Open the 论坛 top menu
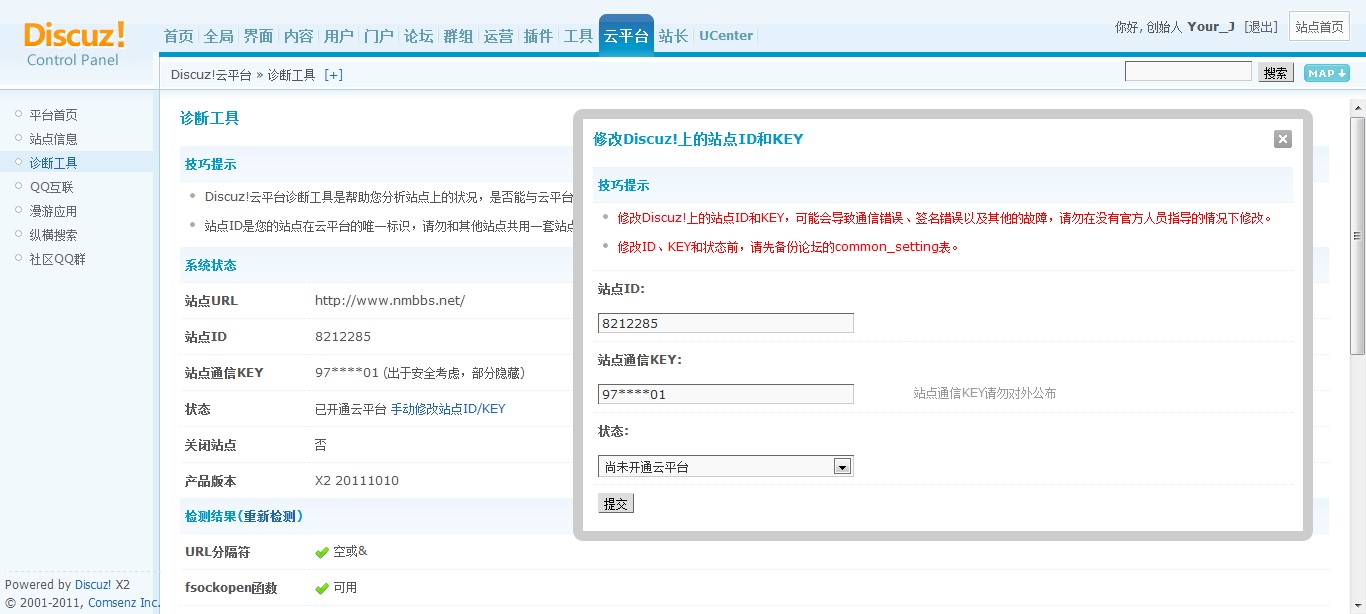Image resolution: width=1366 pixels, height=614 pixels. [418, 36]
